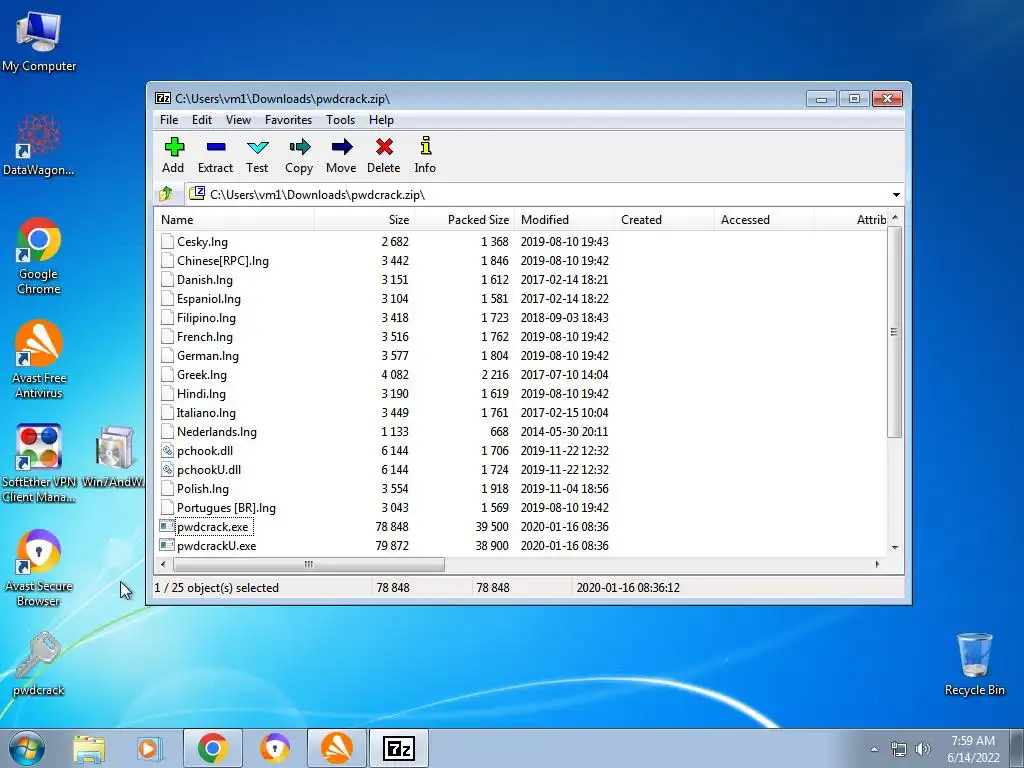Select the Espaniol.lng file
This screenshot has width=1024, height=768.
pyautogui.click(x=208, y=298)
